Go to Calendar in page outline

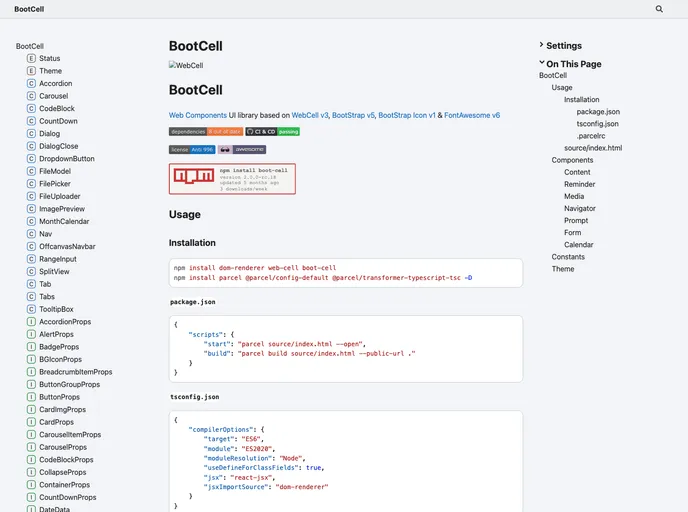[578, 245]
